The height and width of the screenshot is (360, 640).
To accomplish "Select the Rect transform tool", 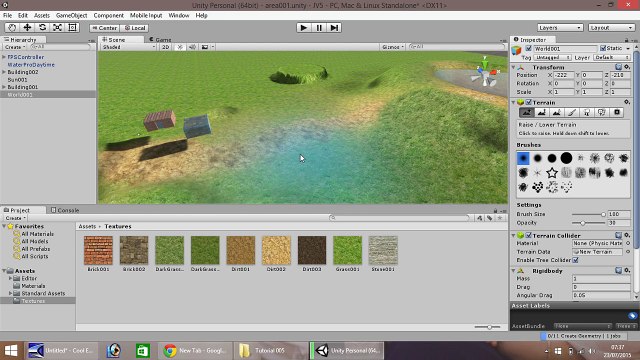I will tap(72, 28).
